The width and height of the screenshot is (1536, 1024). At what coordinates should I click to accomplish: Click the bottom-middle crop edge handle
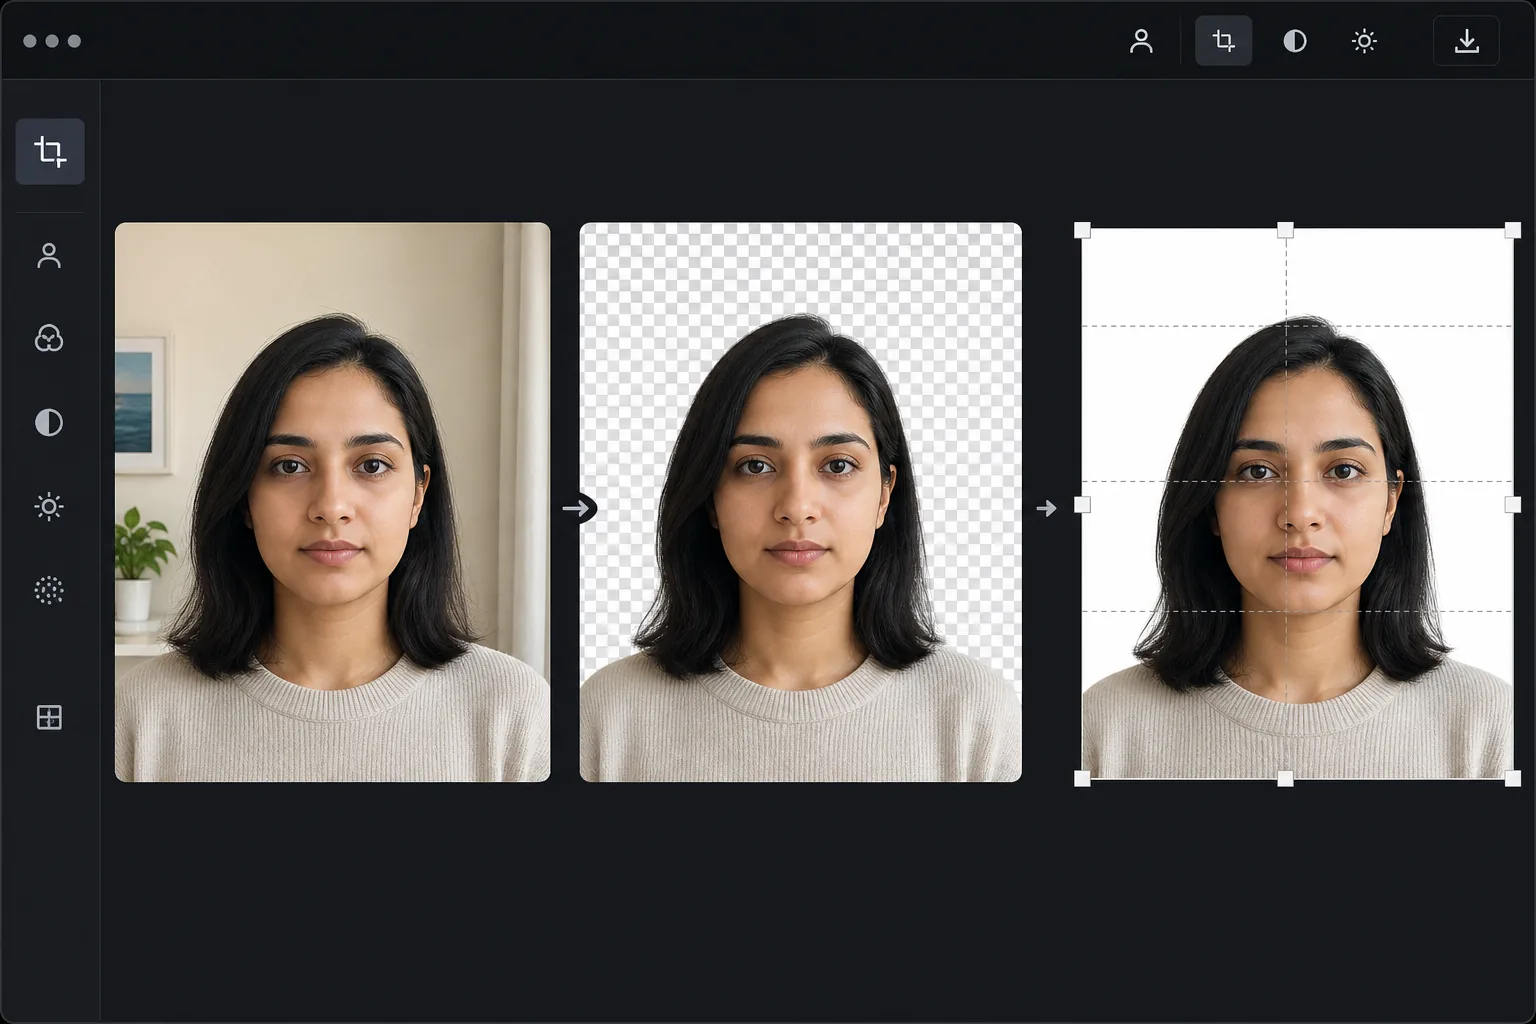[1286, 778]
